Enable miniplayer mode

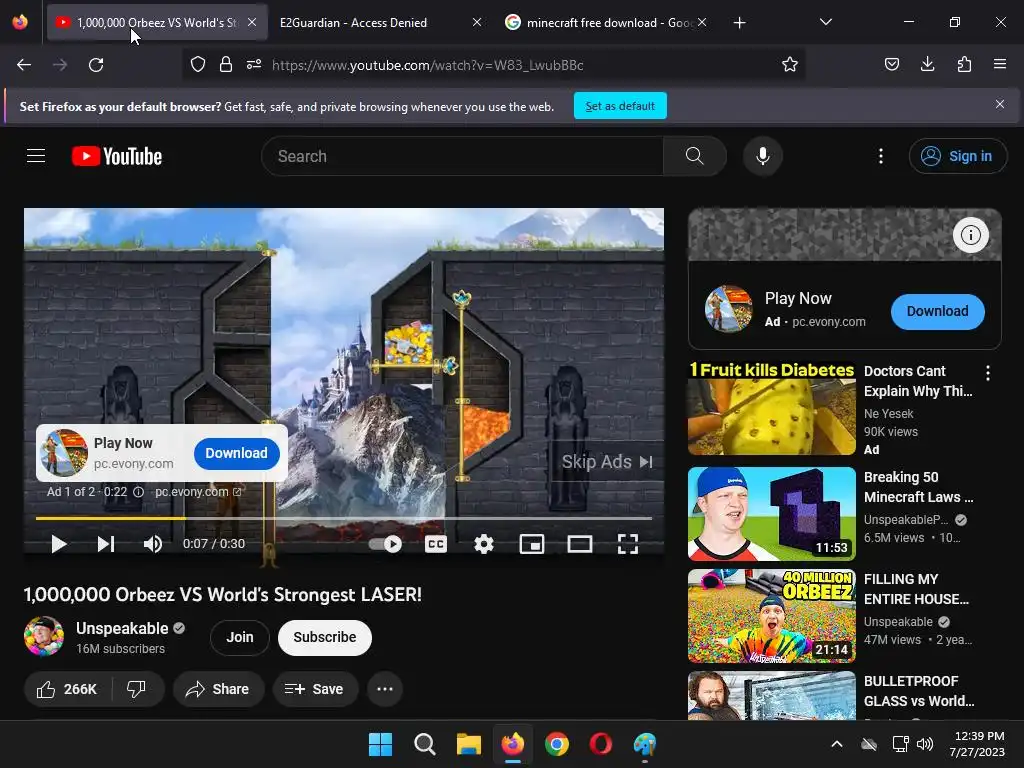[532, 544]
